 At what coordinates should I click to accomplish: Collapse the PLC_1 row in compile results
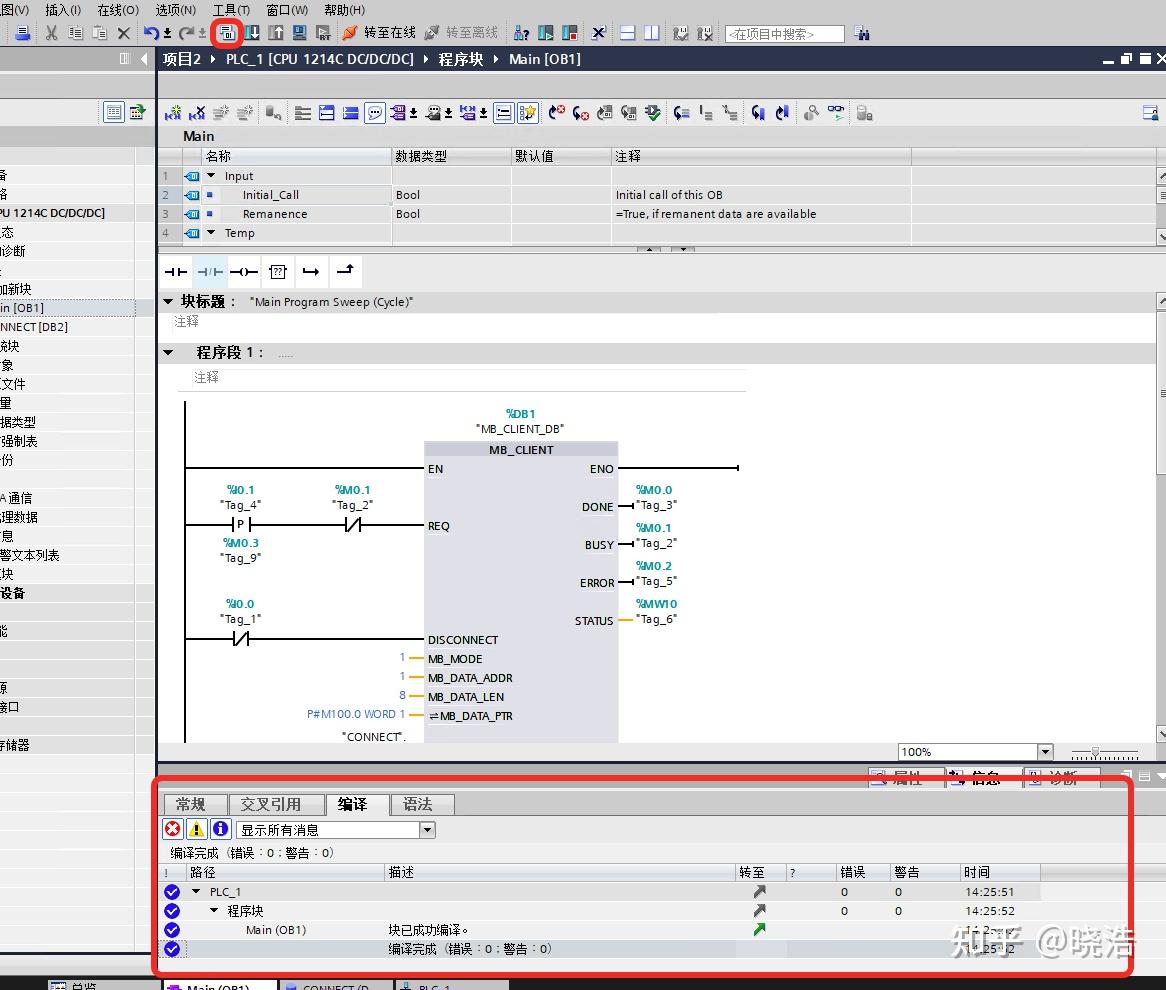point(196,891)
